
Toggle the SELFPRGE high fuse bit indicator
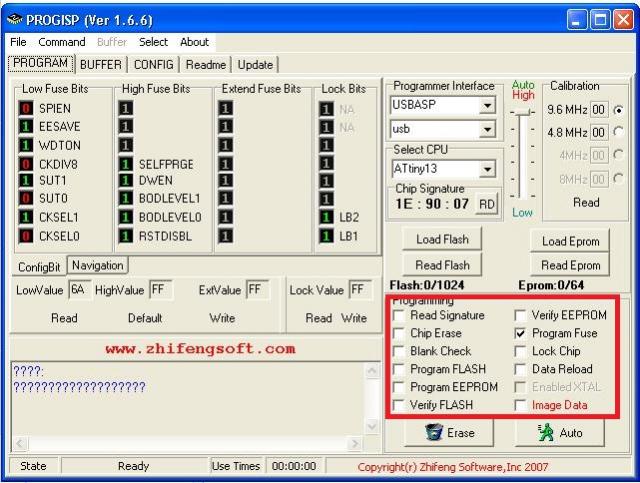click(x=127, y=164)
